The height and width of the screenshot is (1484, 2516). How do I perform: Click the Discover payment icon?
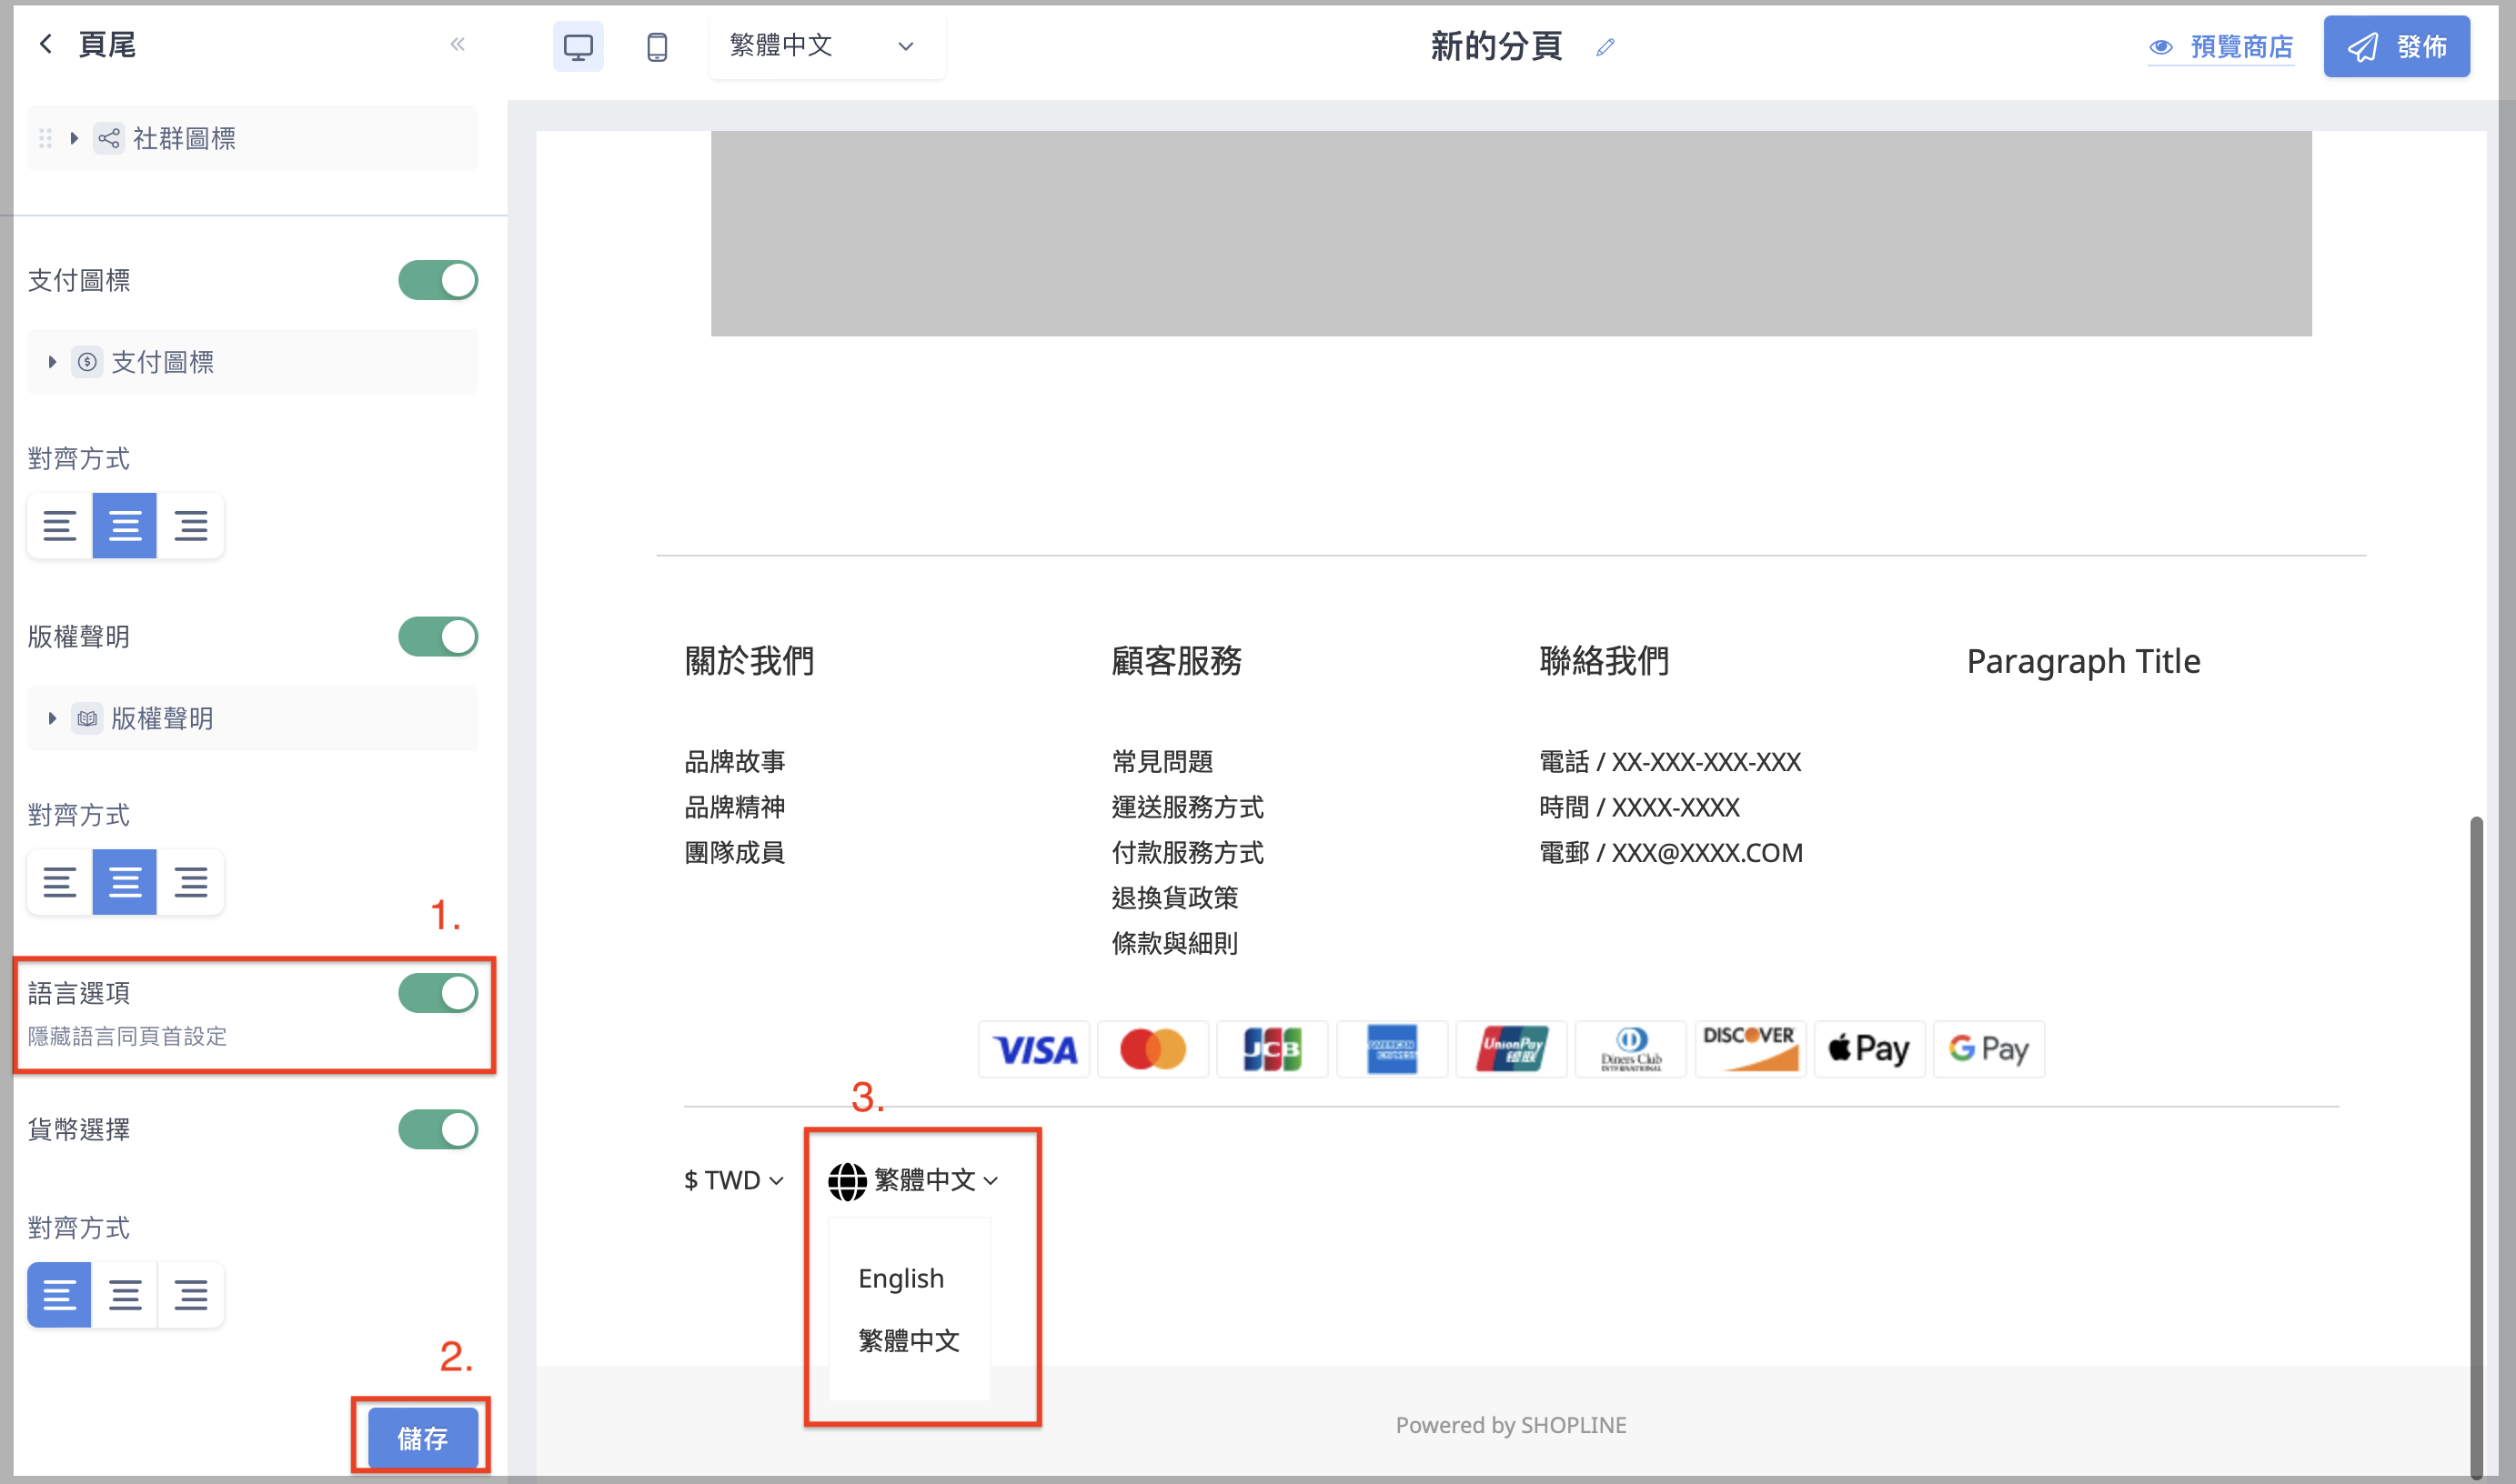pyautogui.click(x=1750, y=1049)
